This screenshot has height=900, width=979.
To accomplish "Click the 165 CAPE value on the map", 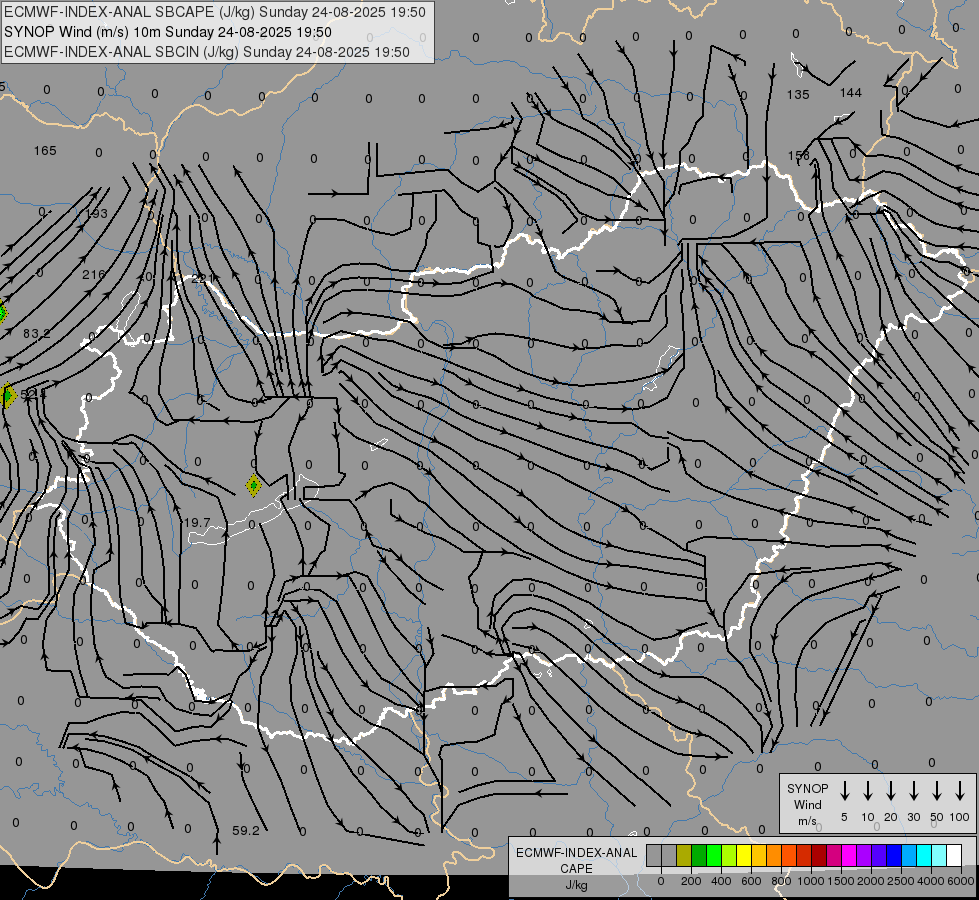I will [45, 151].
